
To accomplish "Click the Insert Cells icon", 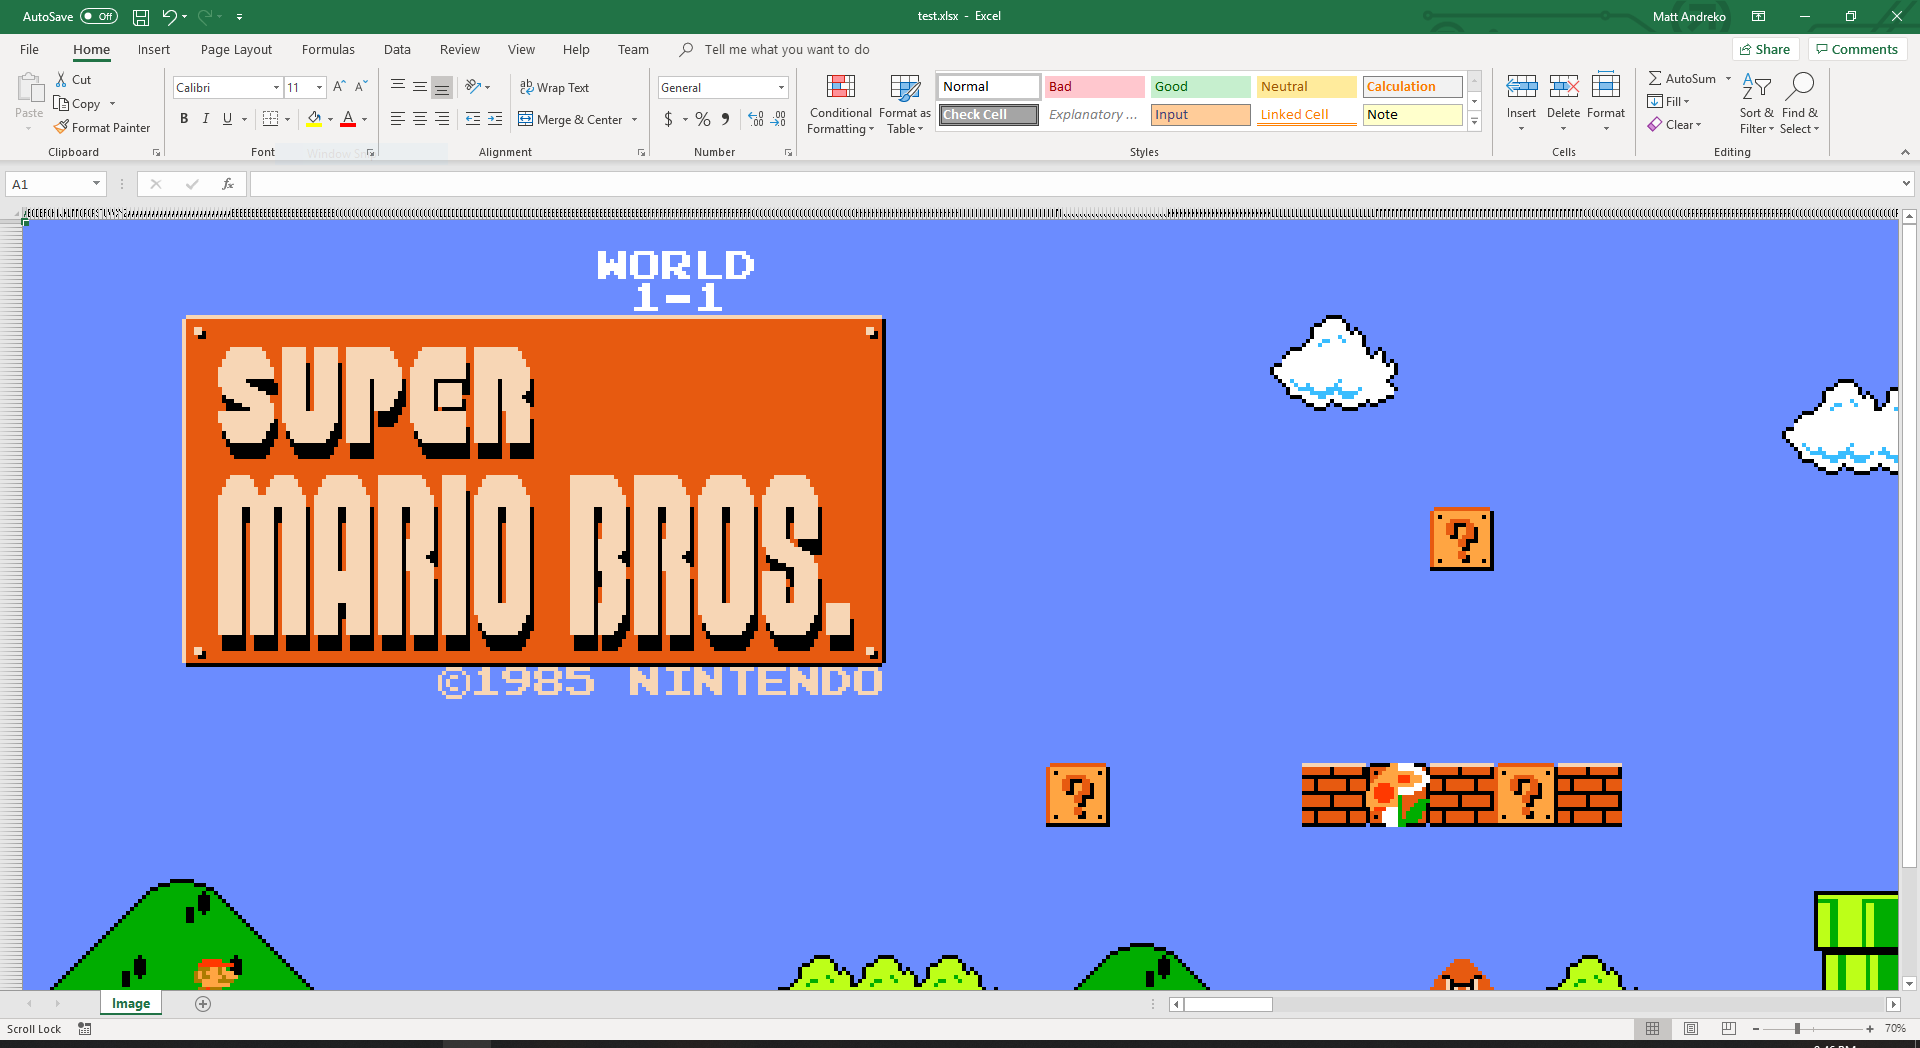I will [x=1522, y=87].
